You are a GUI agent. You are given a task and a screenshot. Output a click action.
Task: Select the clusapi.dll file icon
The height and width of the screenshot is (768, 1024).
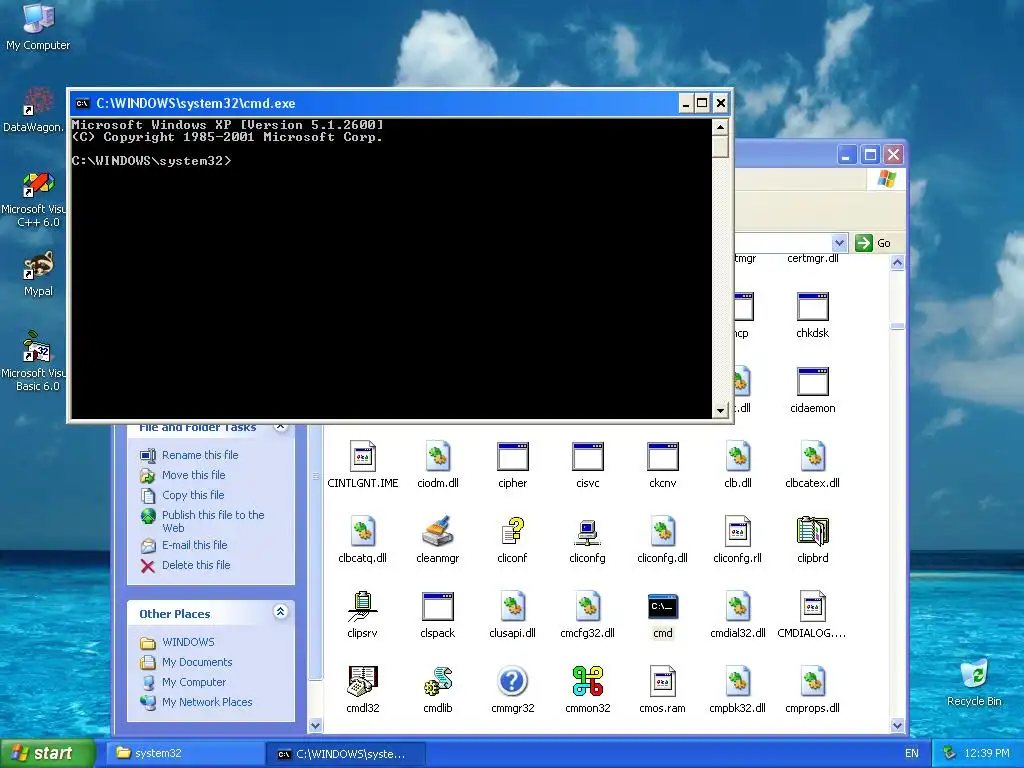pyautogui.click(x=513, y=607)
